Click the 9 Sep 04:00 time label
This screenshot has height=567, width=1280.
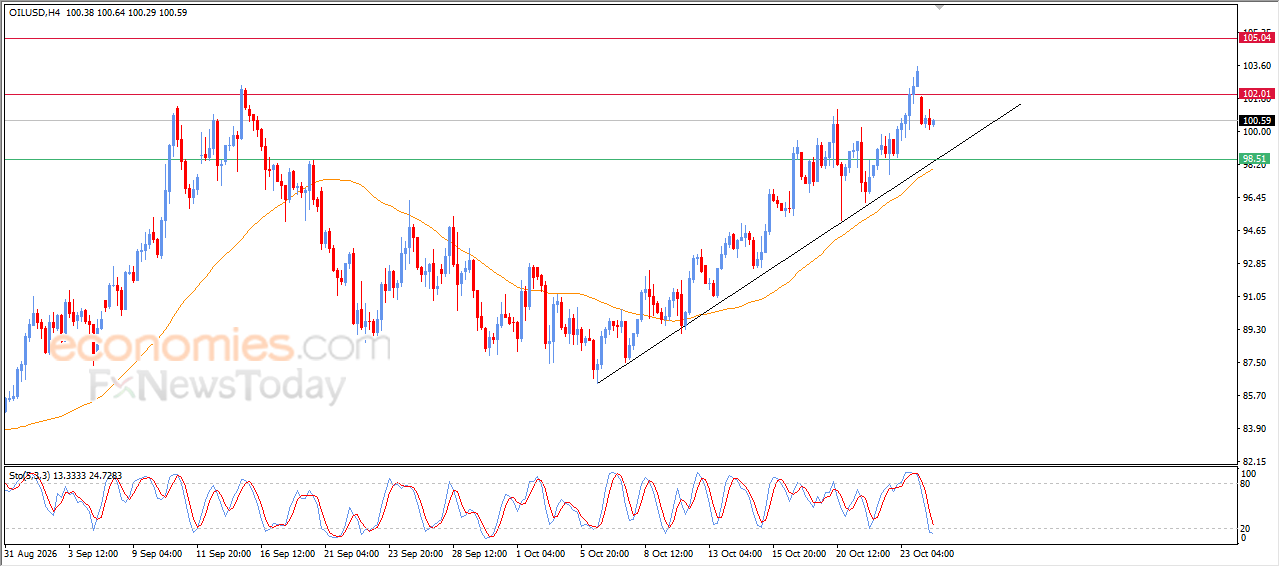tap(156, 552)
